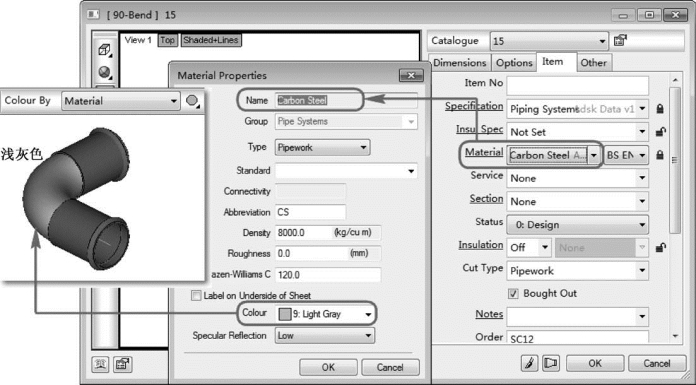
Task: Toggle the unlocked padlock beside Insu Spec
Action: point(660,132)
